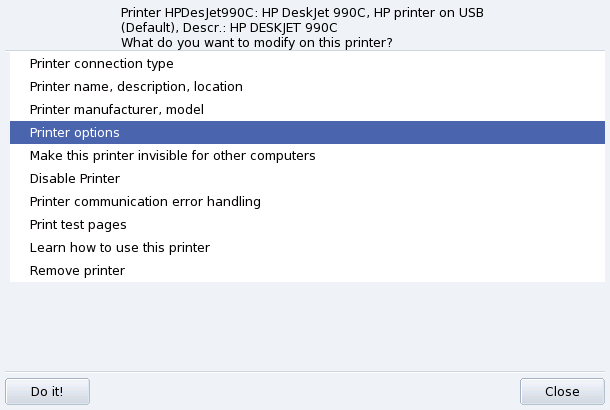Image resolution: width=610 pixels, height=410 pixels.
Task: Make this printer invisible for other computers
Action: click(x=173, y=156)
